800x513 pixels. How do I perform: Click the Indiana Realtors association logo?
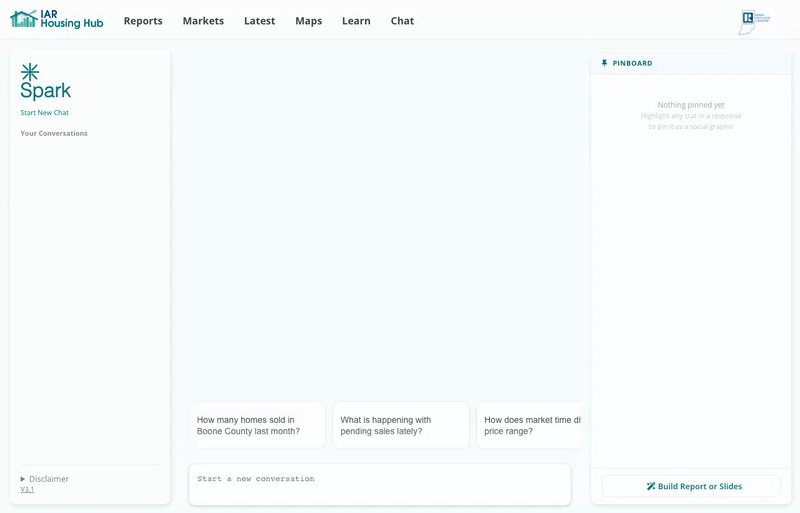pos(754,22)
